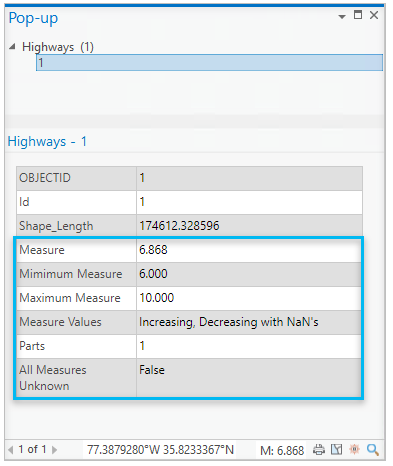
Task: Select the Mimimum Measure label
Action: (71, 274)
